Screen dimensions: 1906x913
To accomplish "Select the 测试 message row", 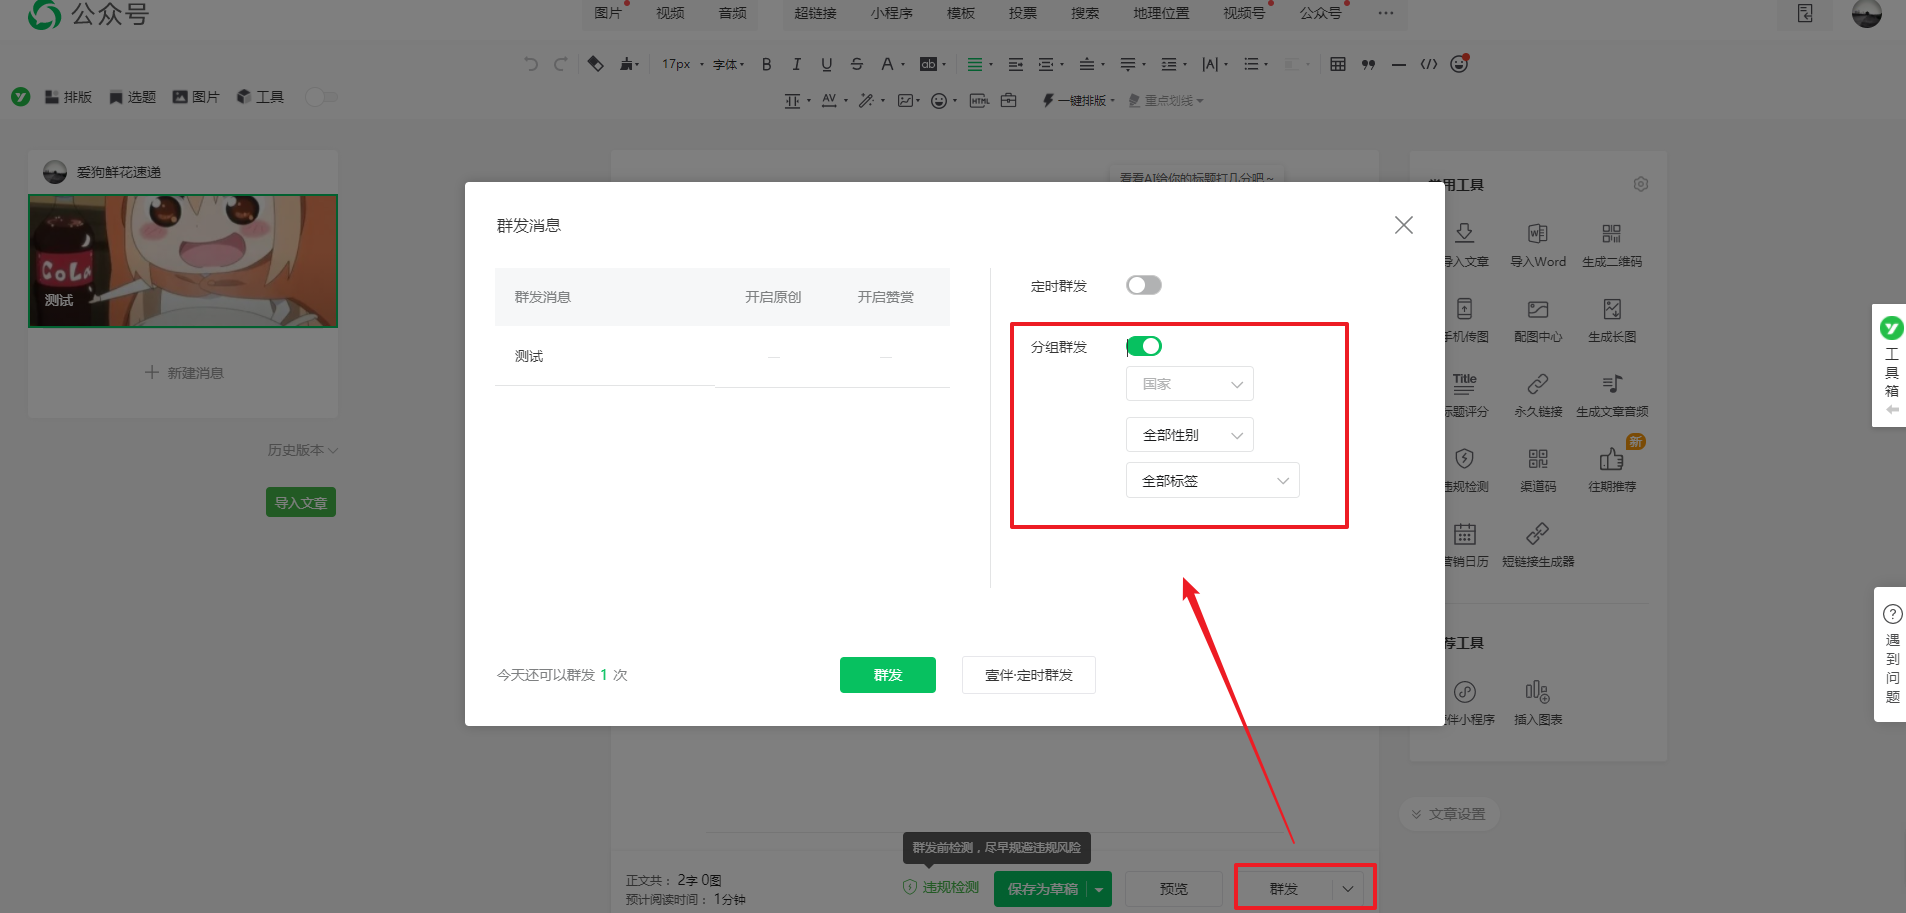I will [722, 356].
